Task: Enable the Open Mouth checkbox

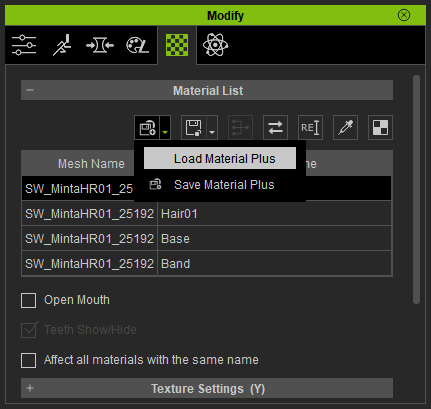Action: click(x=29, y=300)
